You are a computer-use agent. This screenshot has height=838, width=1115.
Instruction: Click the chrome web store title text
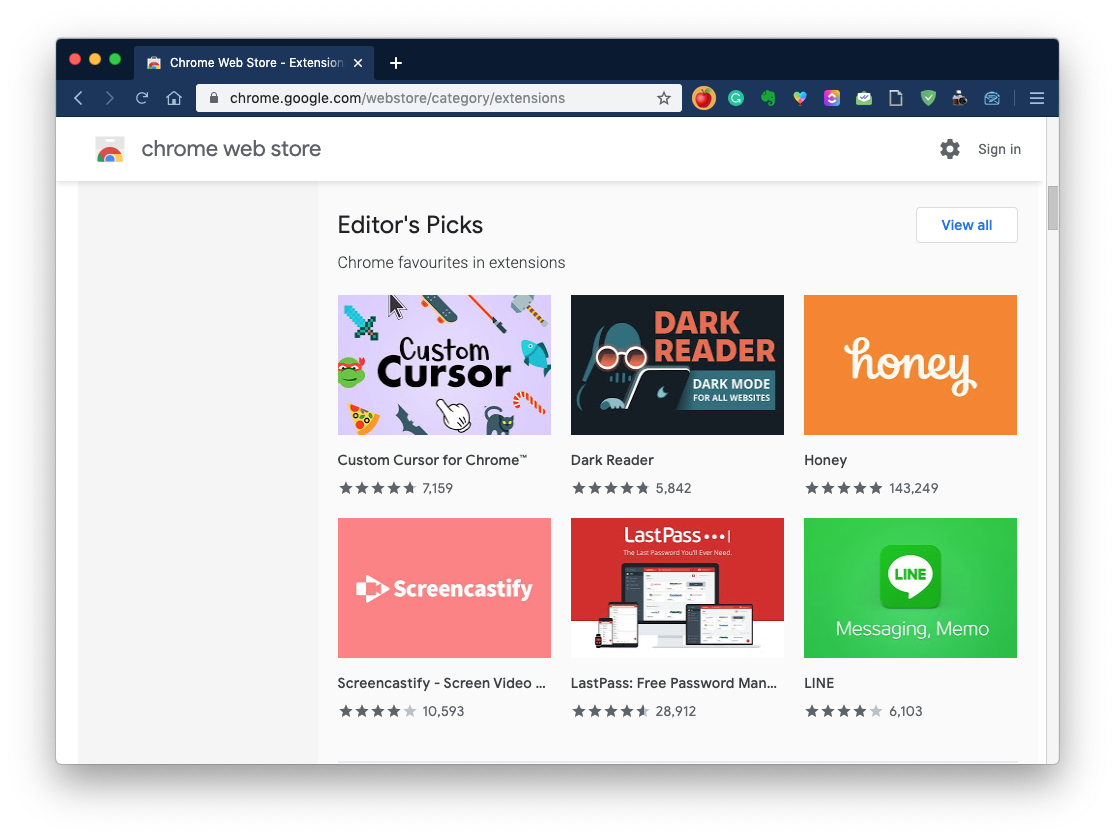231,149
